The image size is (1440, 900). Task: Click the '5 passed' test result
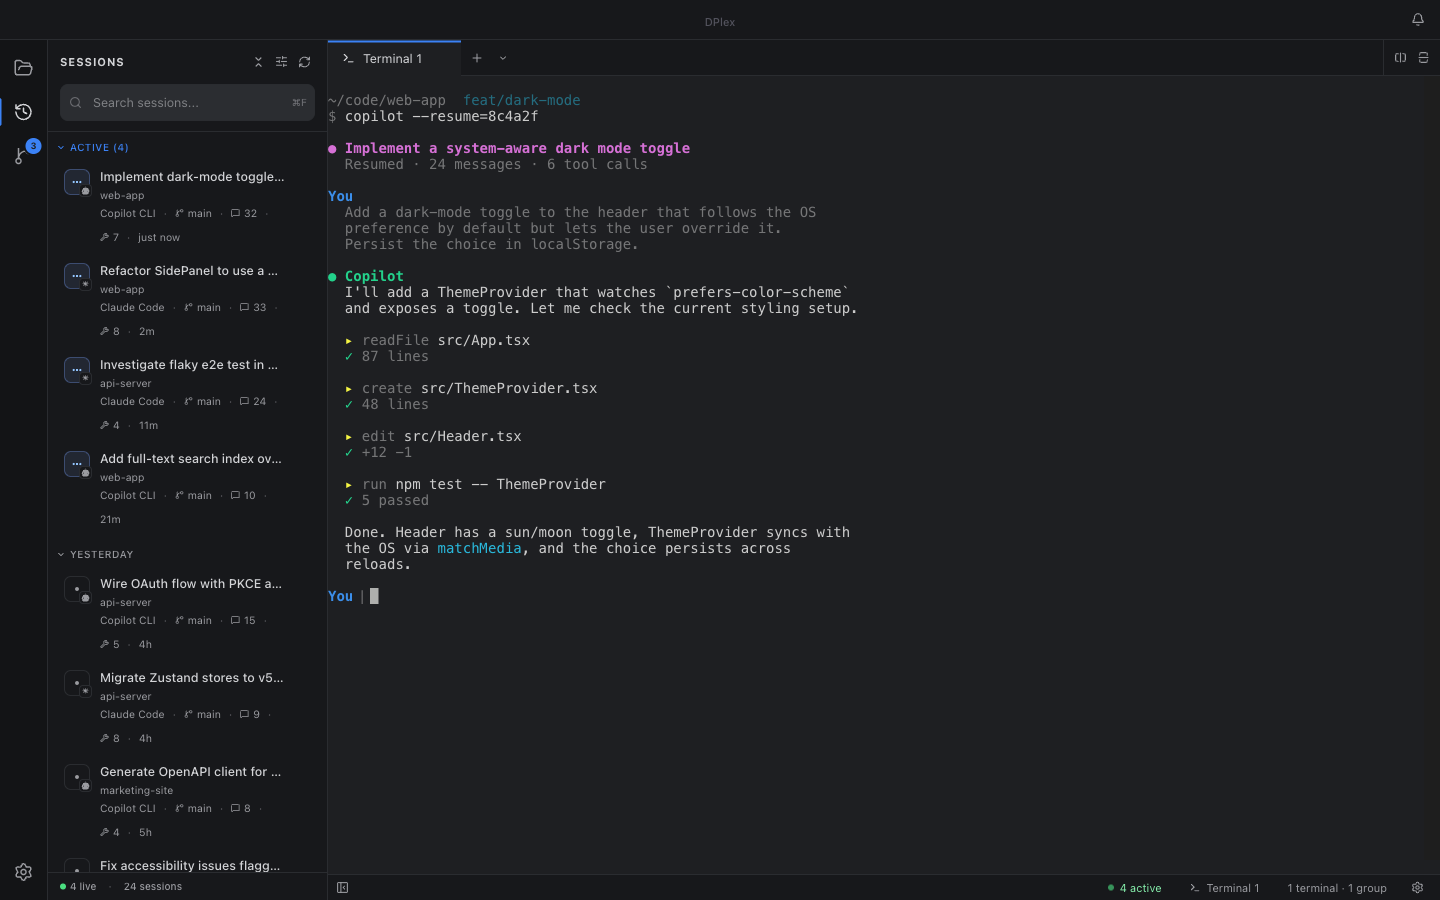pos(395,500)
